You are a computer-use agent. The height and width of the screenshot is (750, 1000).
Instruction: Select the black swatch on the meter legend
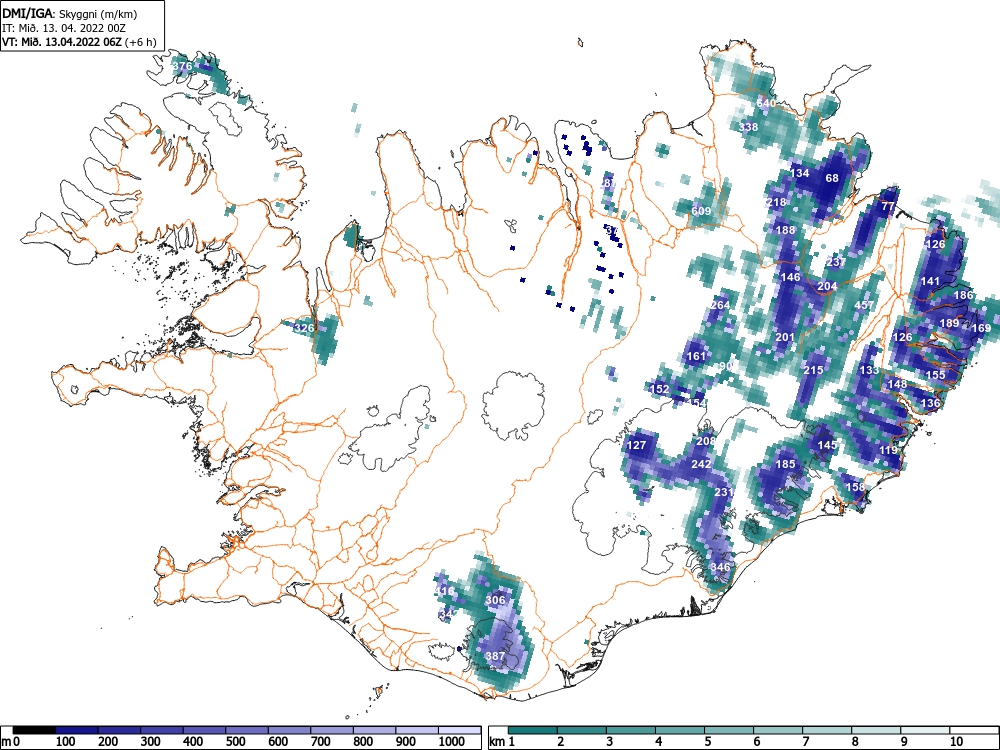(34, 730)
